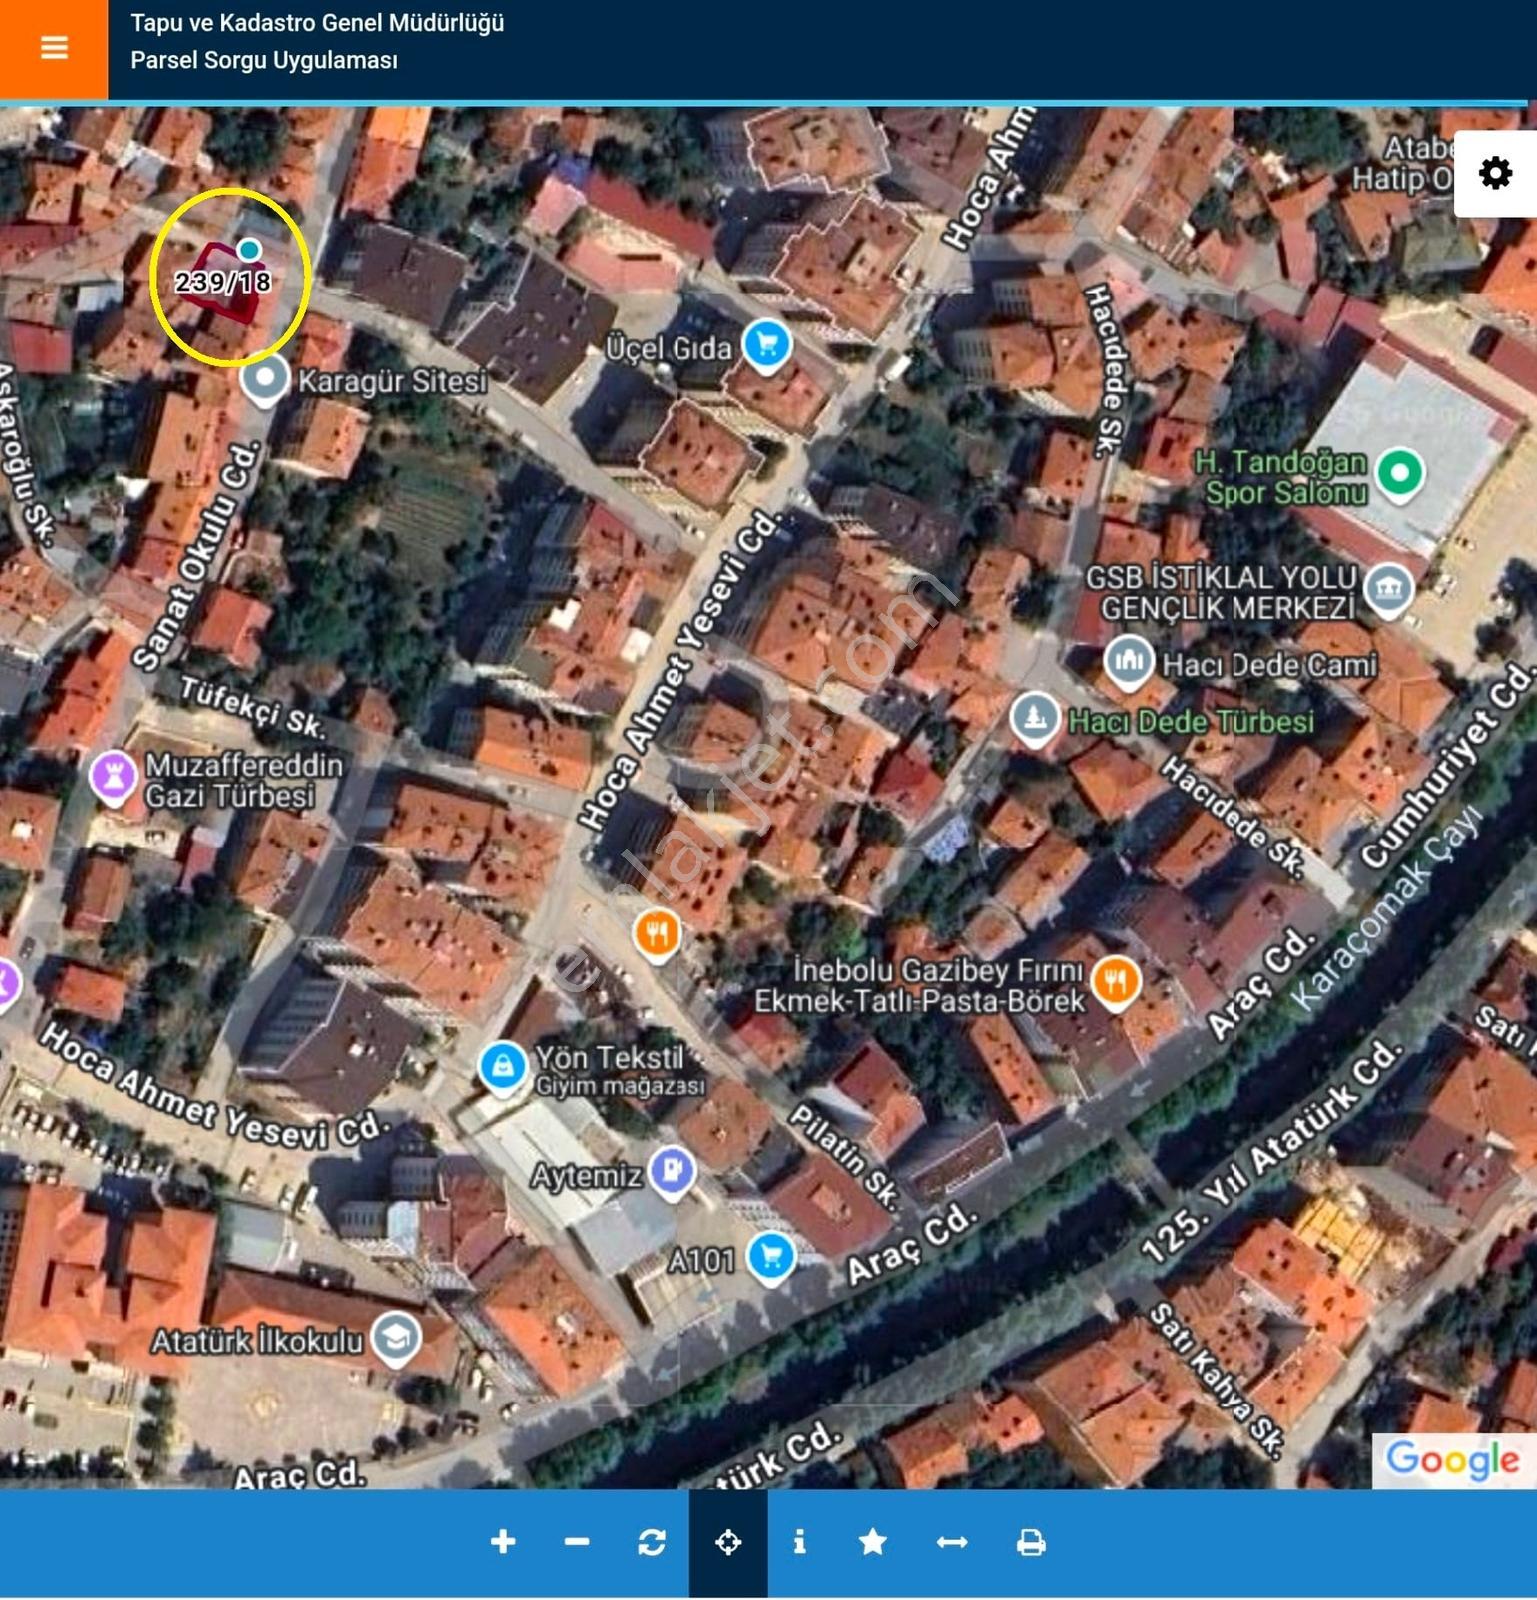
Task: Open the orange hamburger menu
Action: tap(54, 48)
